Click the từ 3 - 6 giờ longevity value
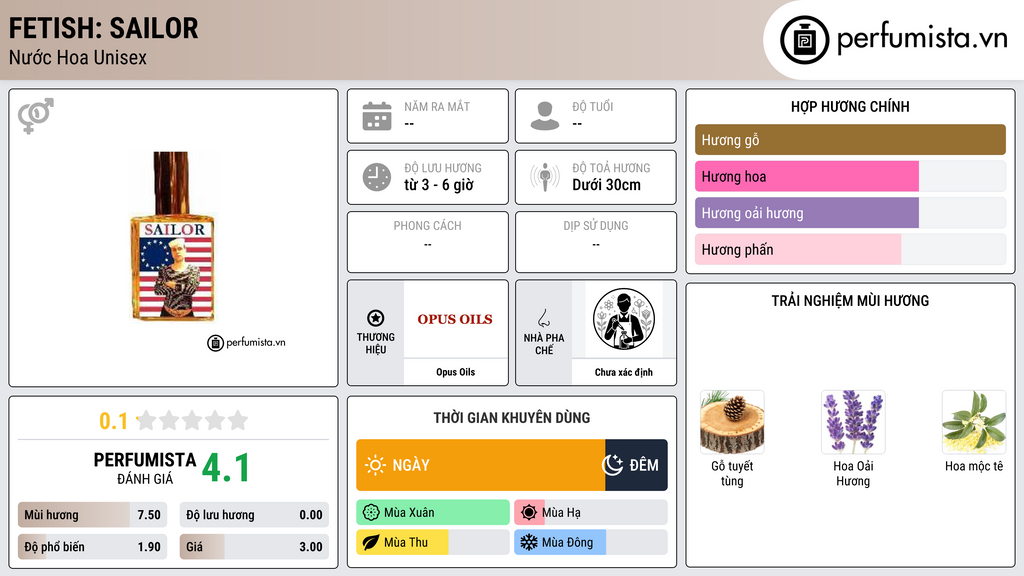 click(x=439, y=185)
